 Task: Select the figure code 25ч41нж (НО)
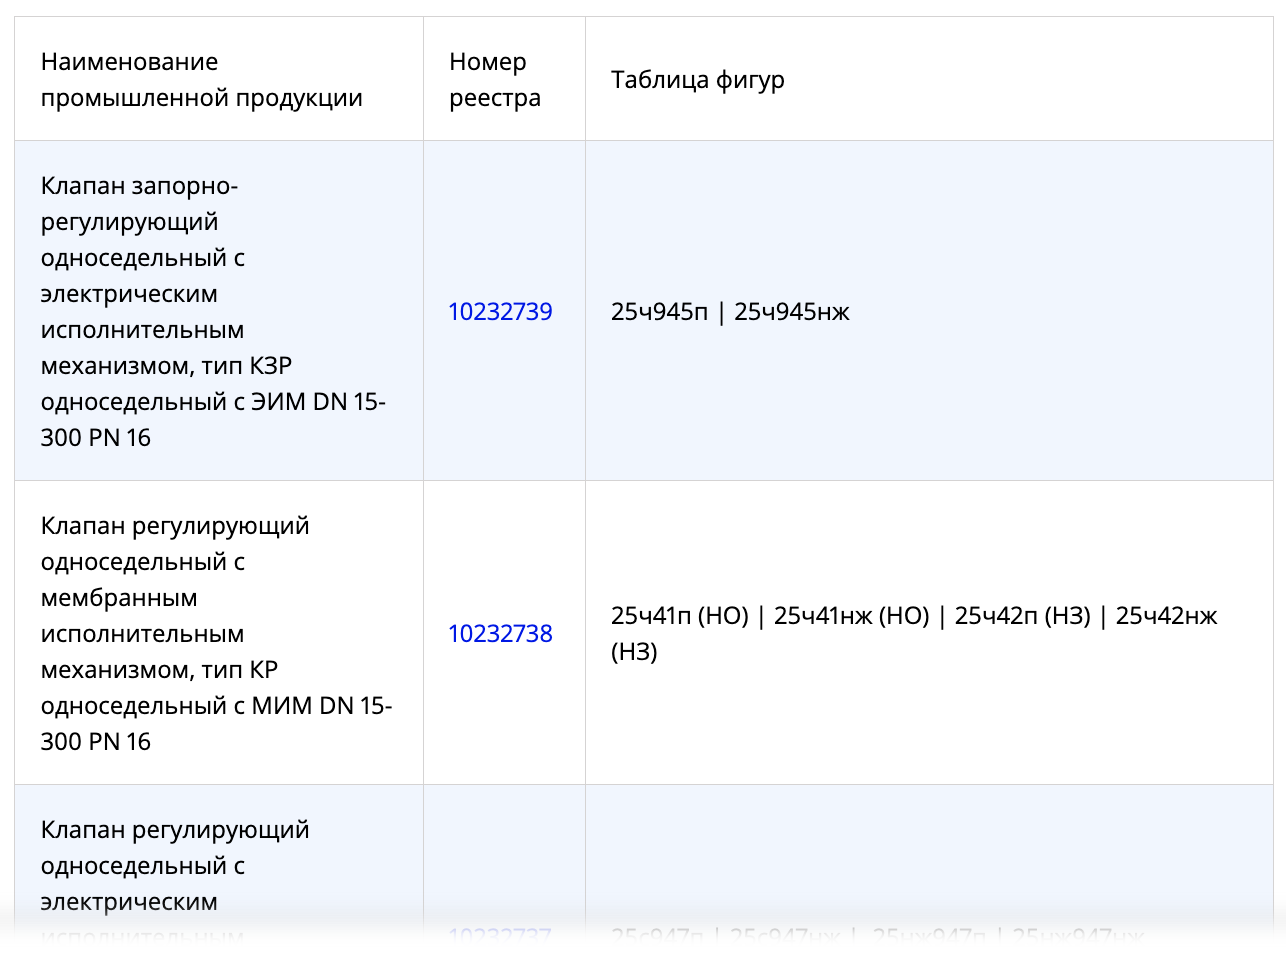(852, 615)
